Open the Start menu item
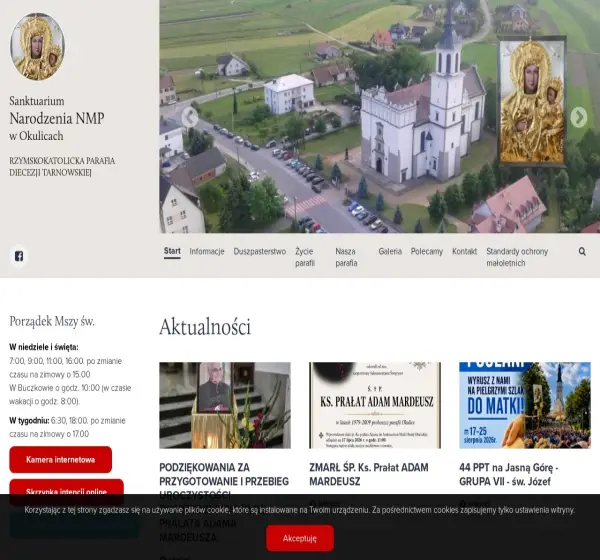The height and width of the screenshot is (560, 600). 172,251
